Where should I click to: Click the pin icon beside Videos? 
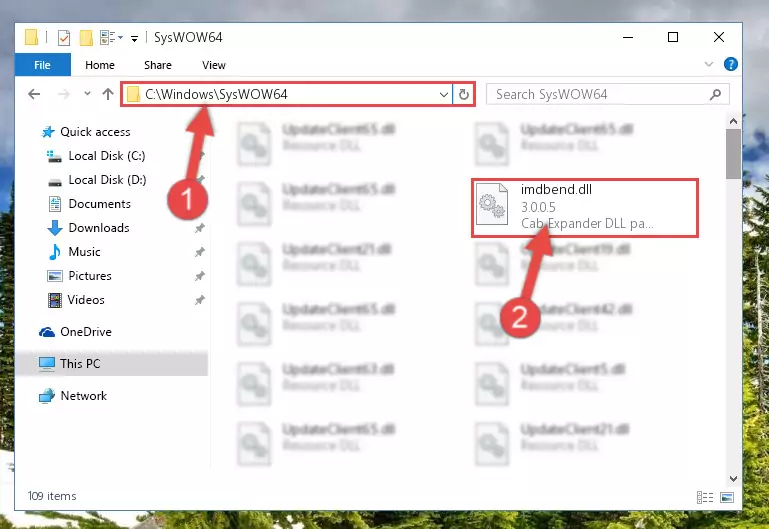pos(199,300)
